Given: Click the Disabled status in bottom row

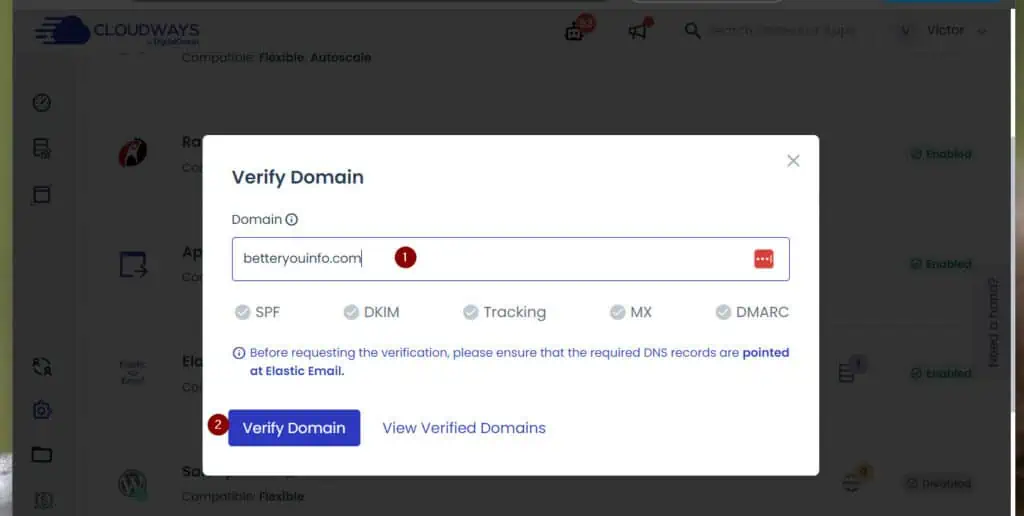Looking at the screenshot, I should tap(940, 483).
